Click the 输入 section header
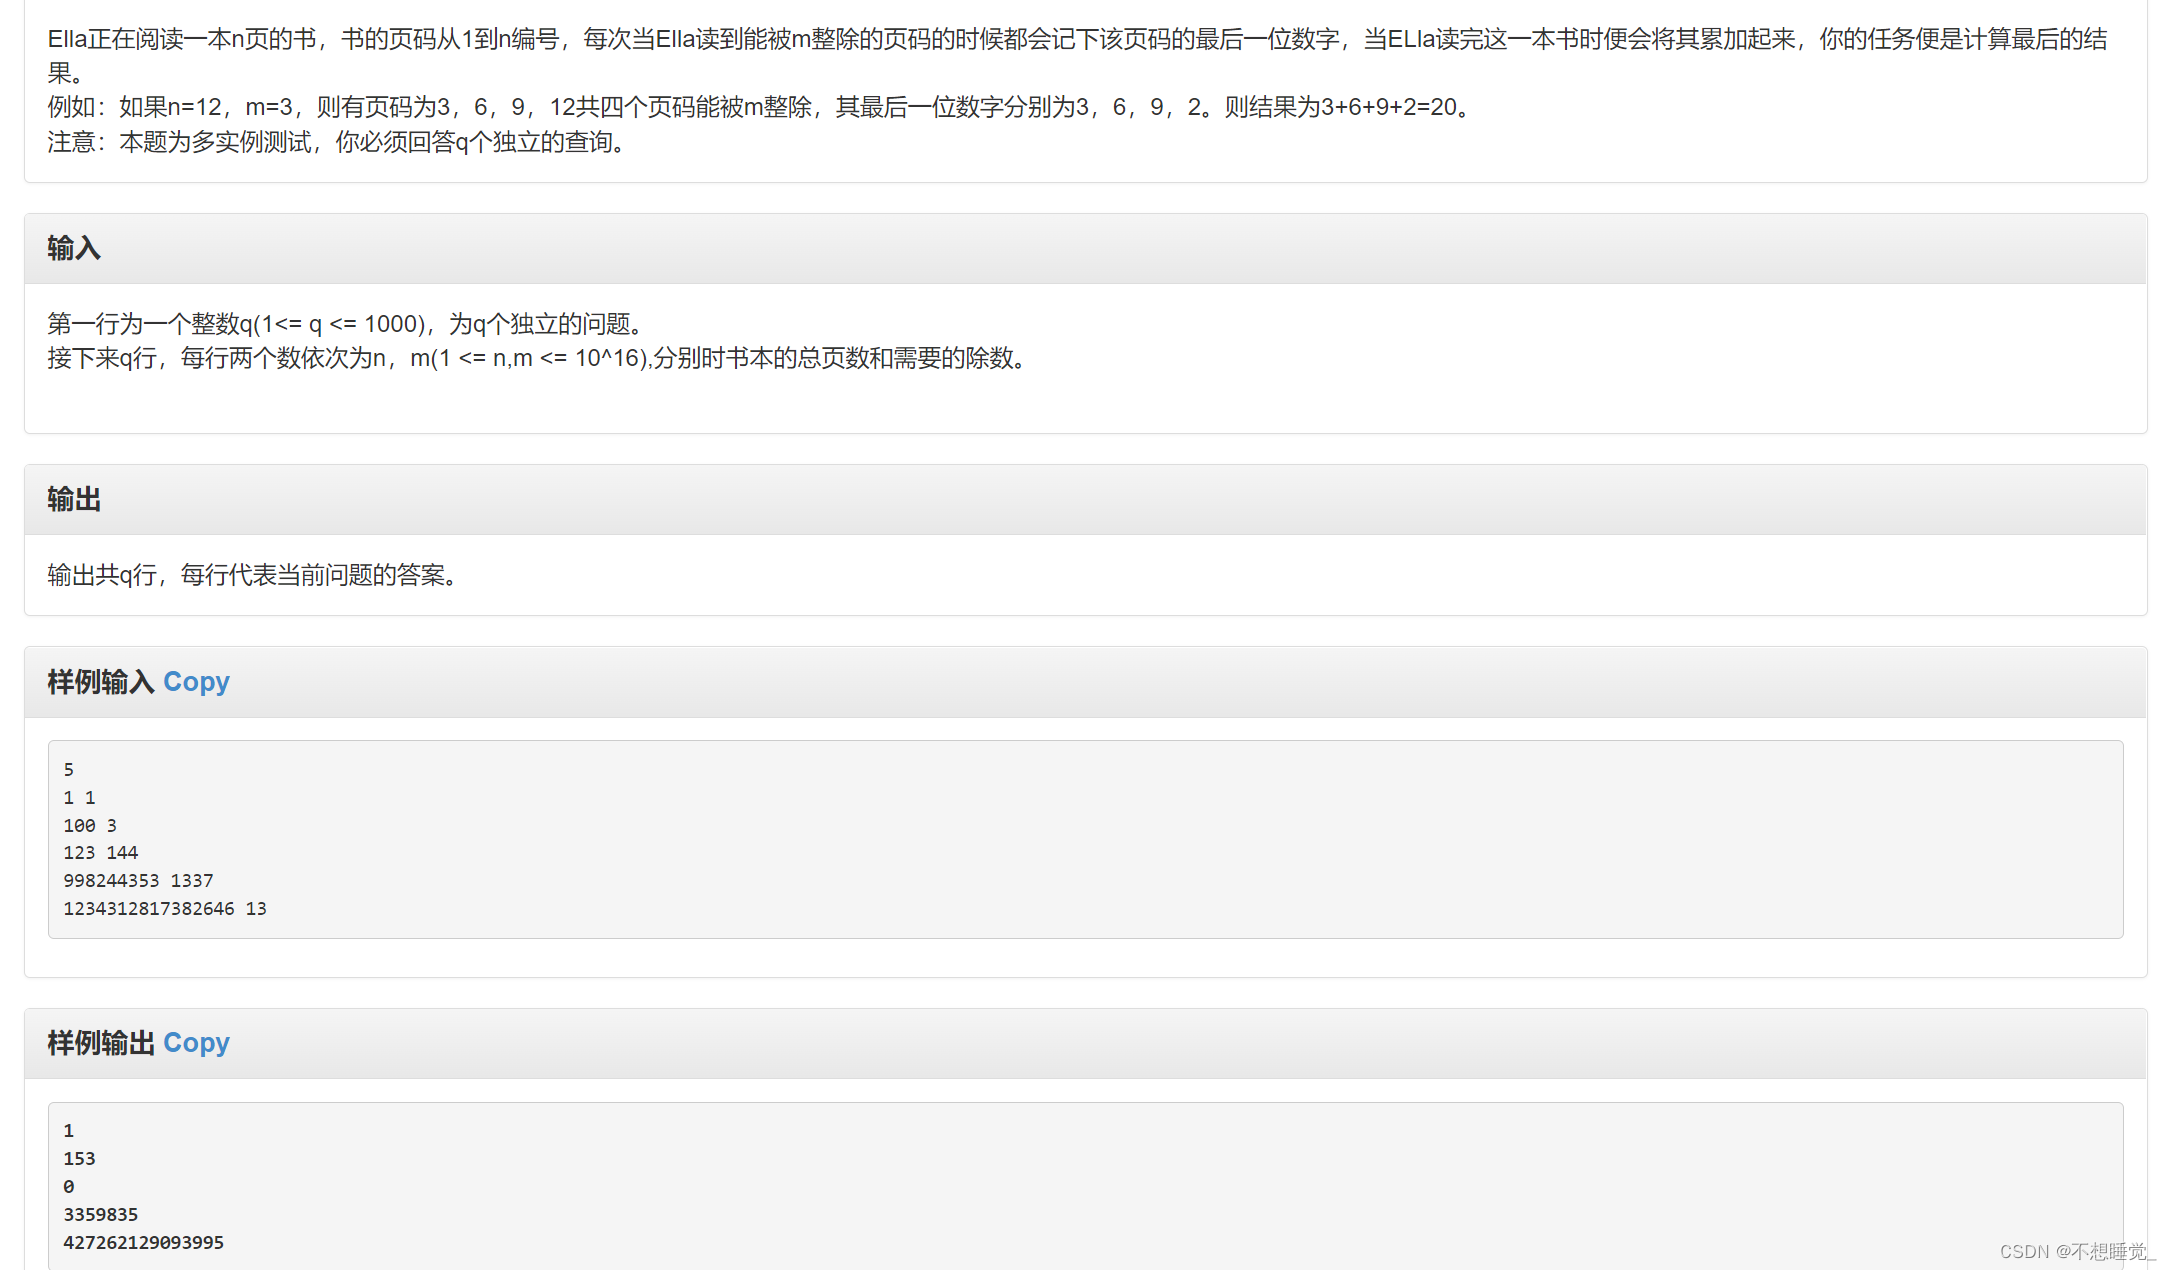This screenshot has height=1270, width=2172. [74, 248]
